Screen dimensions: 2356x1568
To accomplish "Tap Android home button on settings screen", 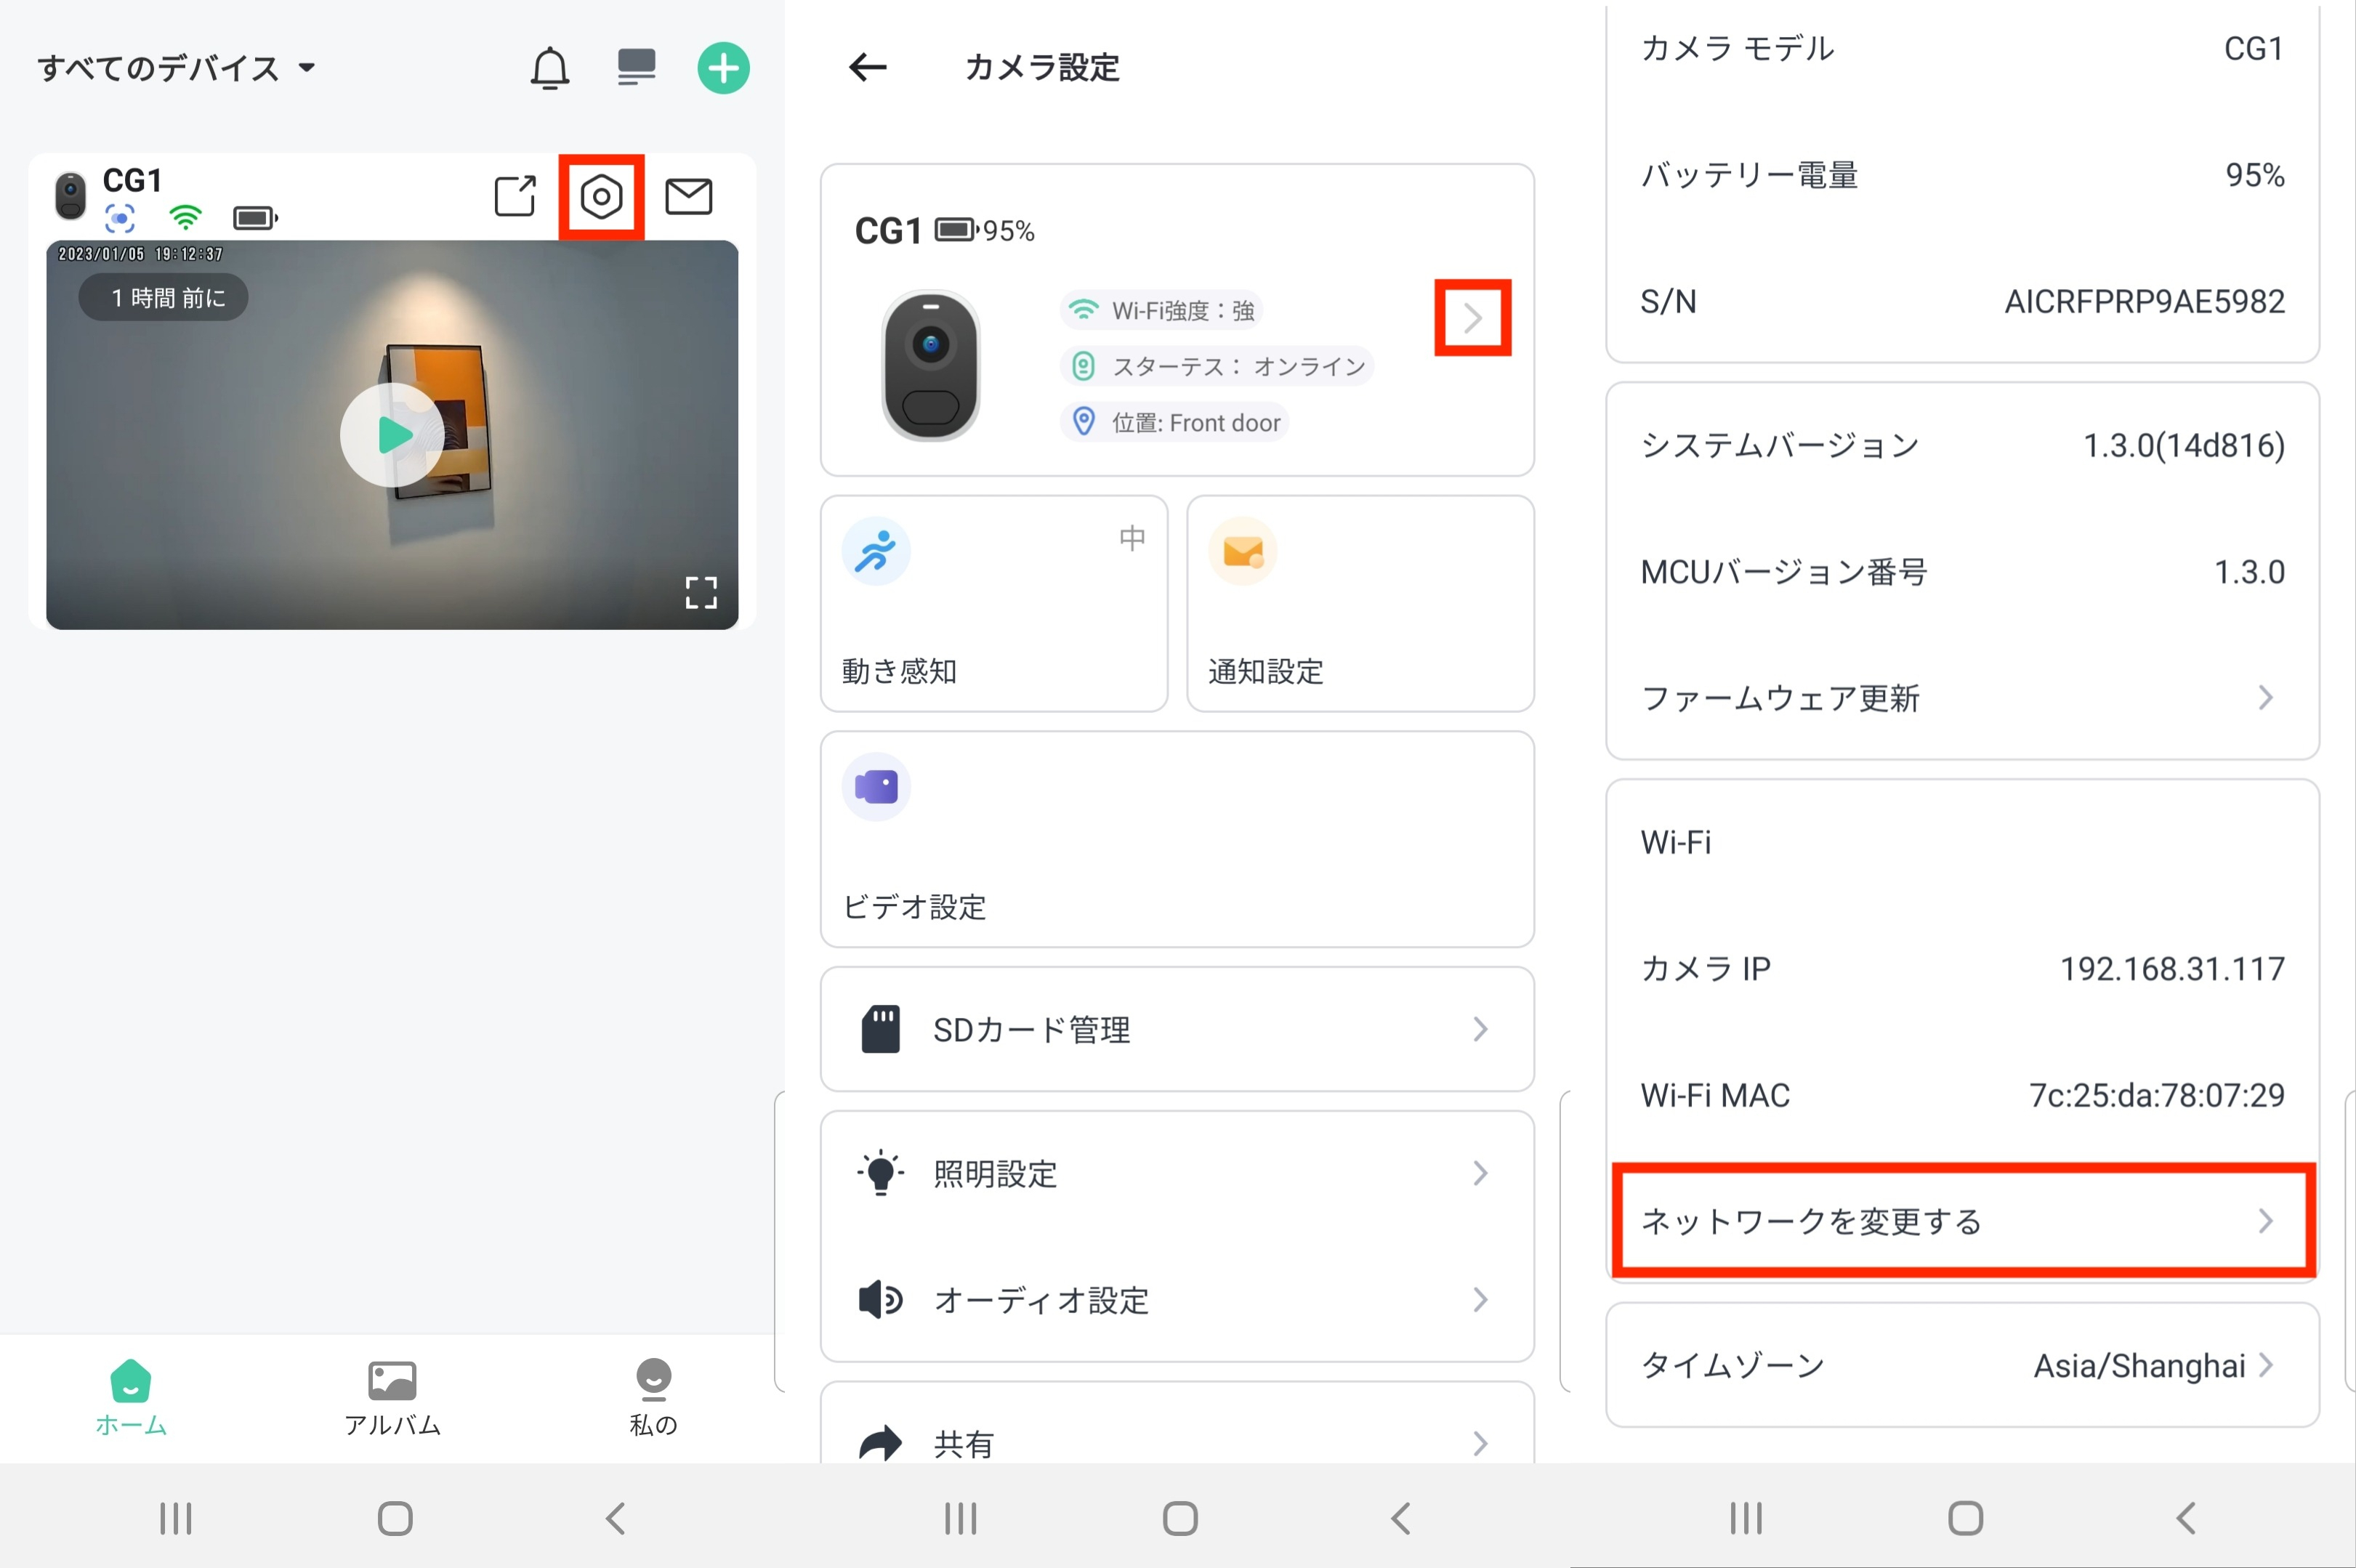I will (x=1180, y=1518).
